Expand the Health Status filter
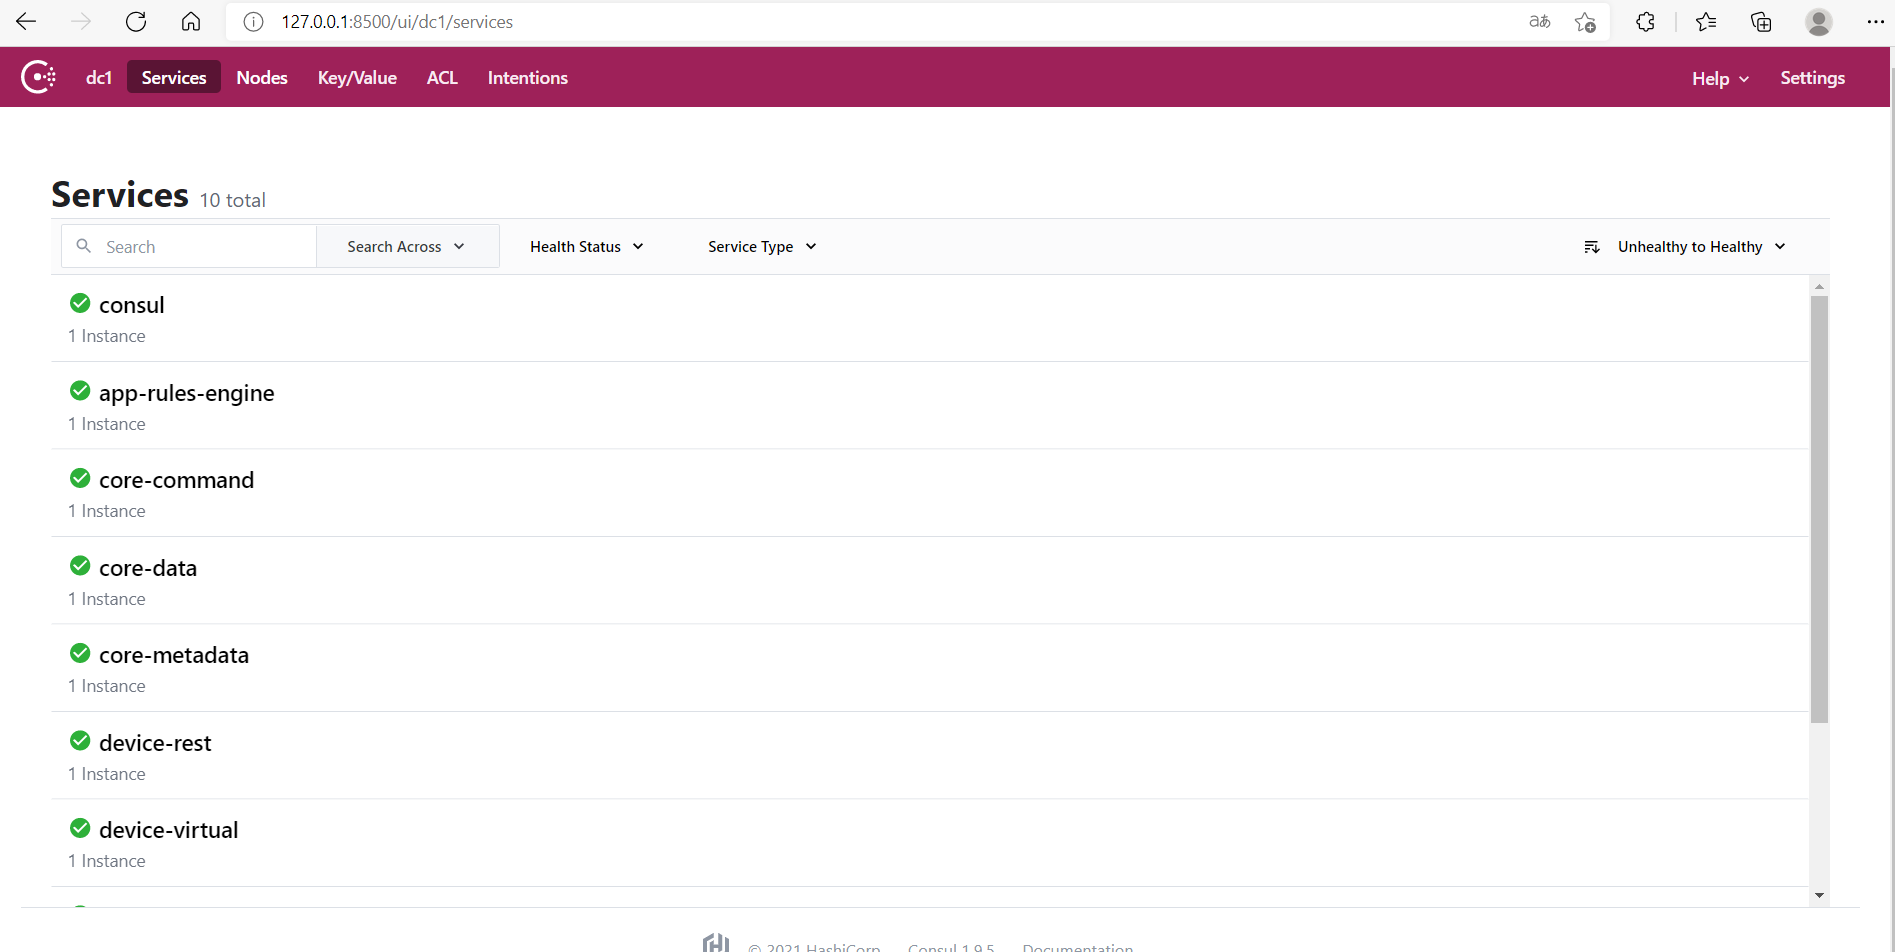 coord(587,246)
